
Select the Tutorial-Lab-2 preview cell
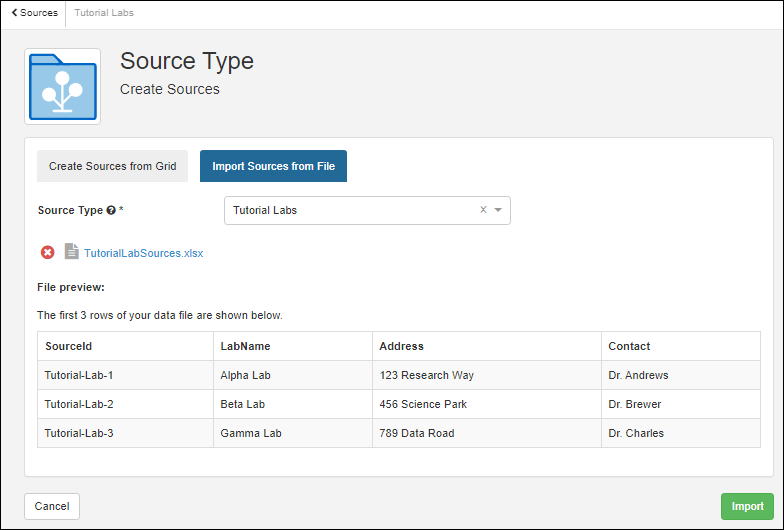click(x=79, y=404)
